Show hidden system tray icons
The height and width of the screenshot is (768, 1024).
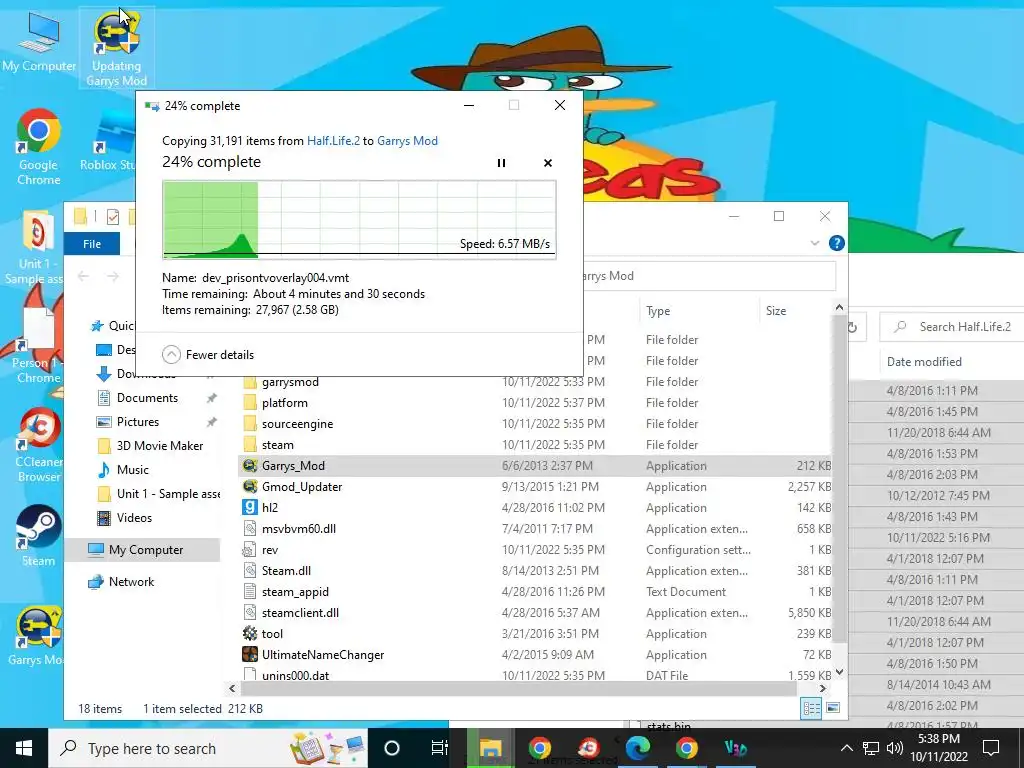click(x=846, y=748)
